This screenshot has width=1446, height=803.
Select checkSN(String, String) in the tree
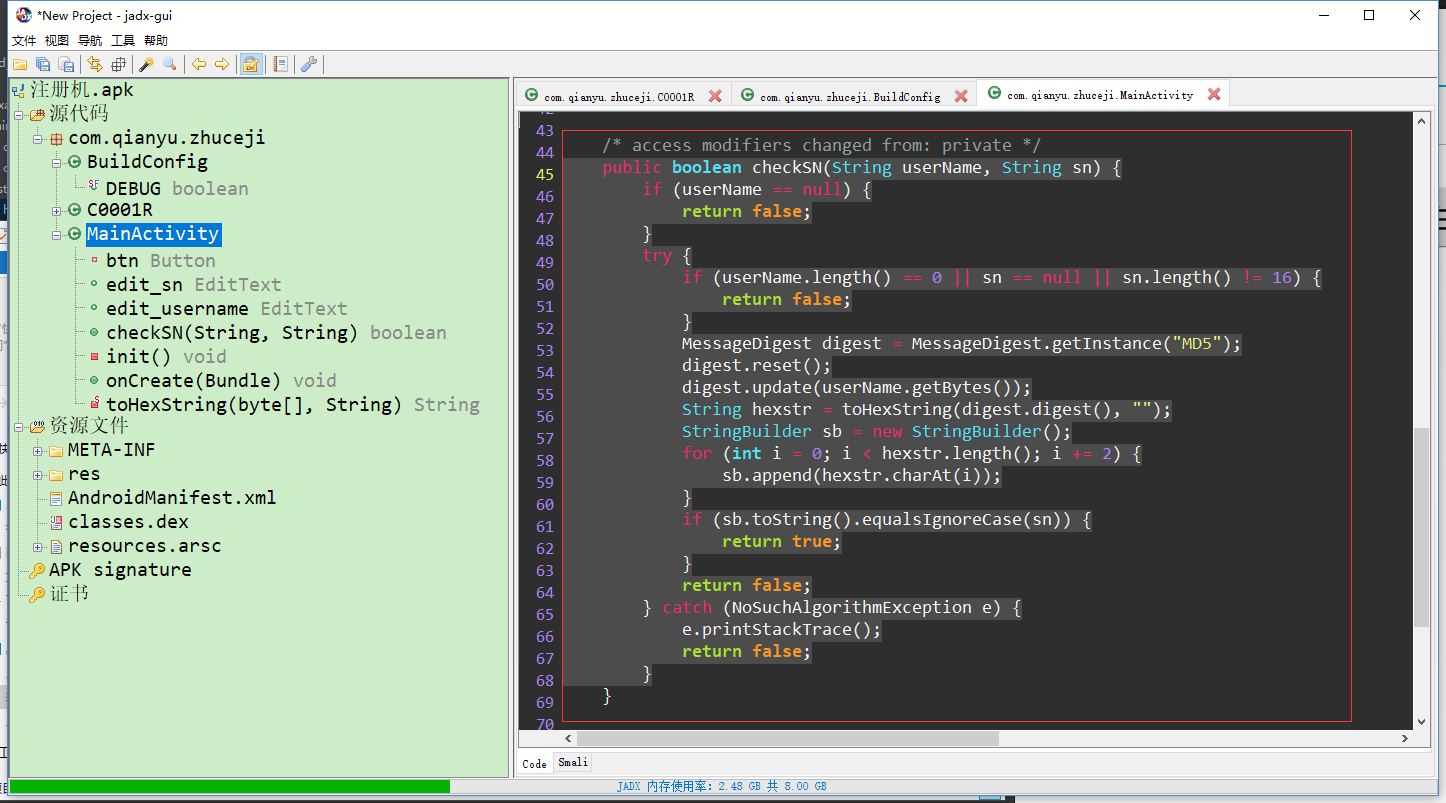click(276, 332)
